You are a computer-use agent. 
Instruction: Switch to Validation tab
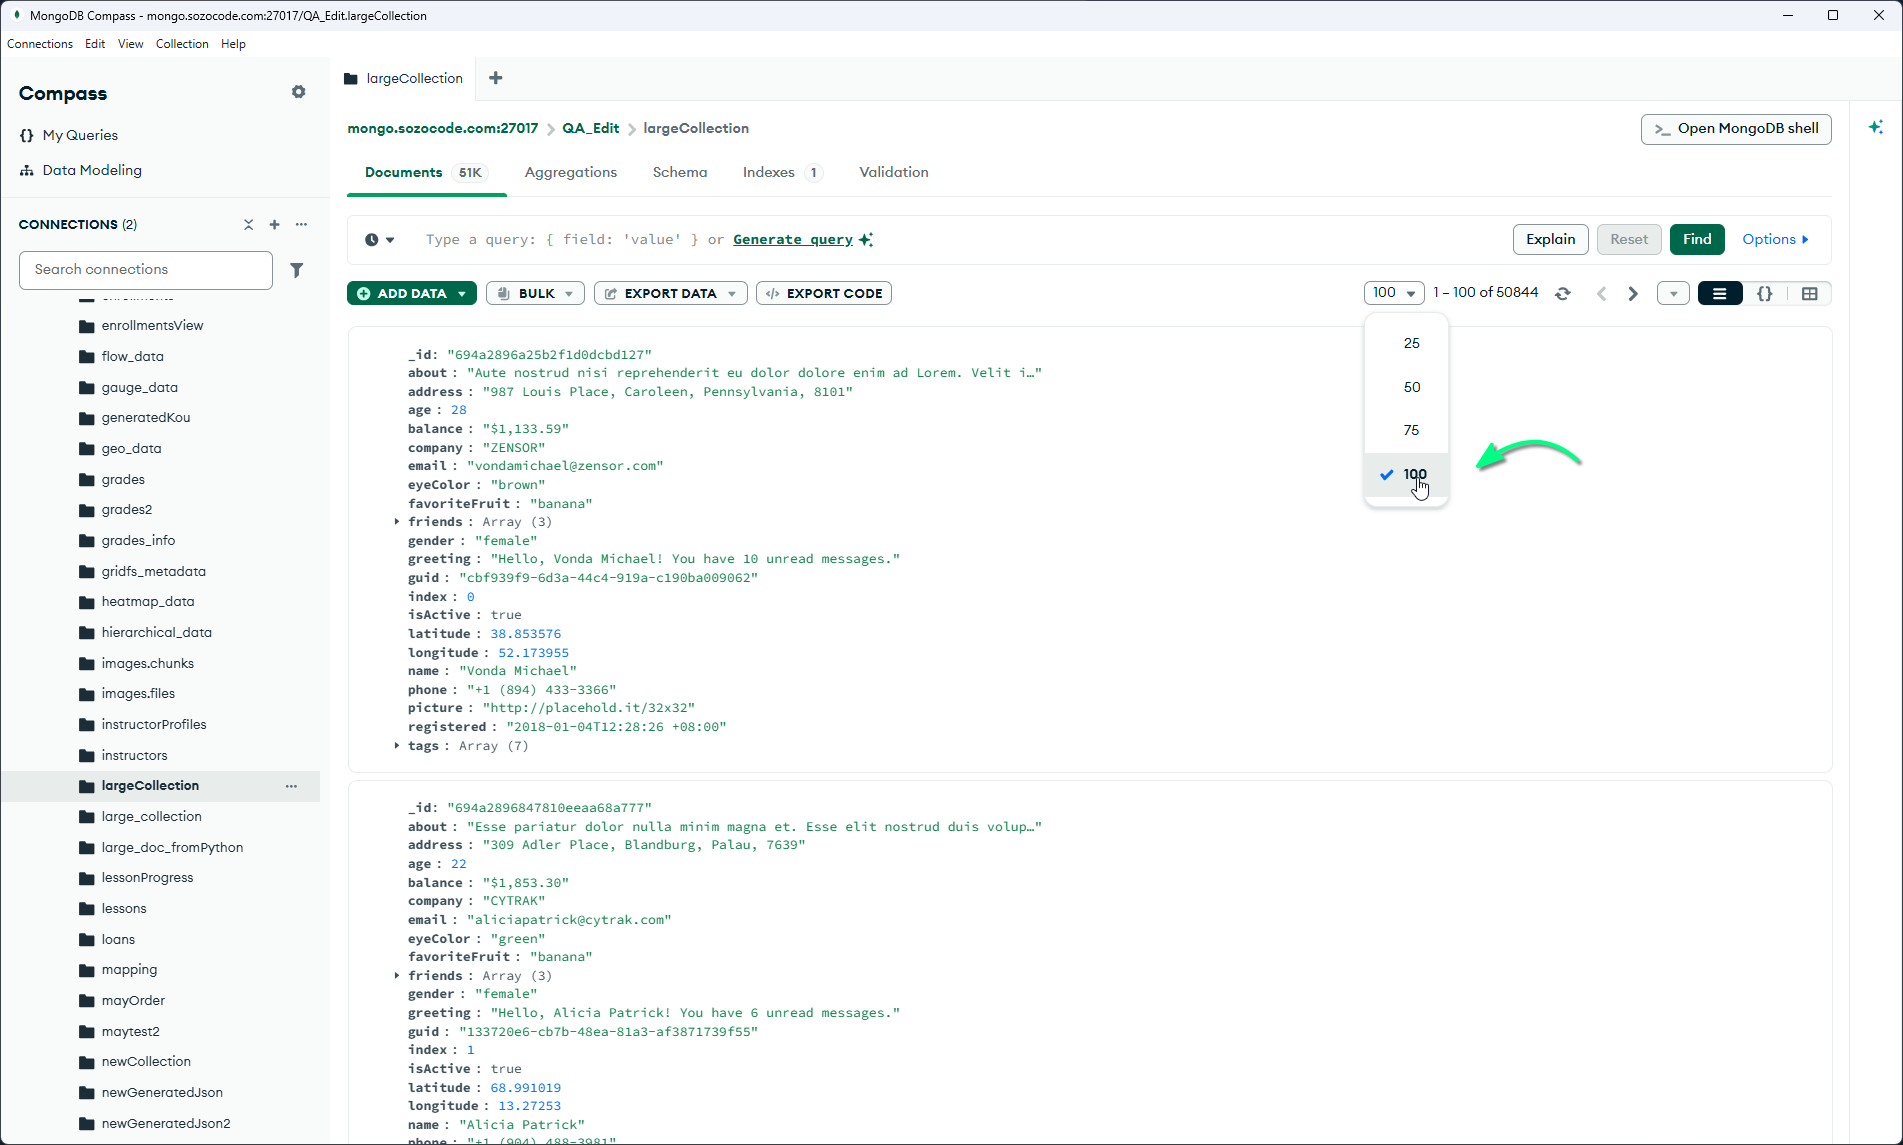[894, 173]
